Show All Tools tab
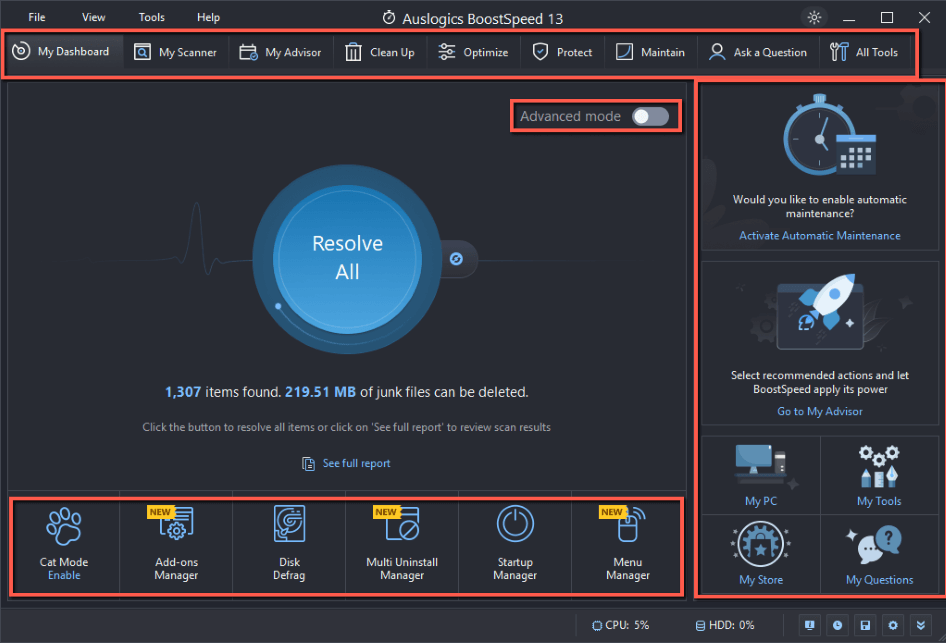This screenshot has width=946, height=643. coord(865,52)
